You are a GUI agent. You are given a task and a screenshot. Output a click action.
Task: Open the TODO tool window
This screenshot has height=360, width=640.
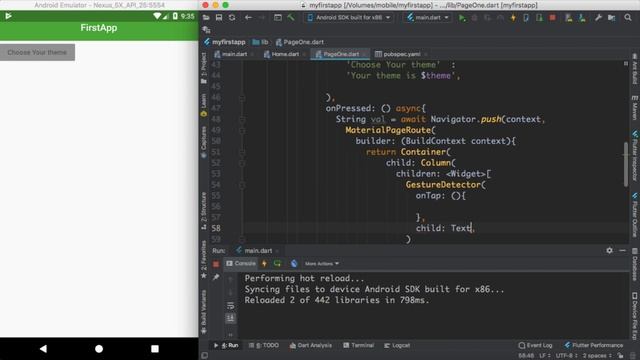pos(264,345)
